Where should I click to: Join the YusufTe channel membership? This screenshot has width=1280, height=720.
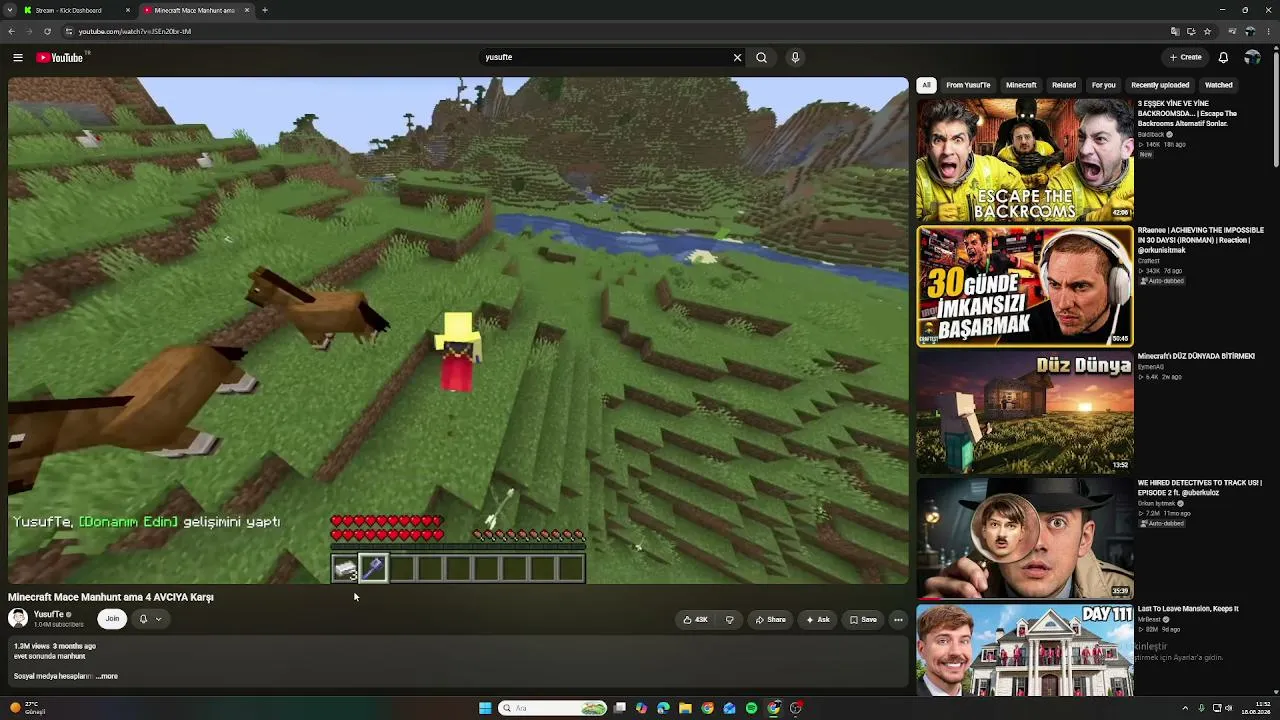(x=112, y=619)
